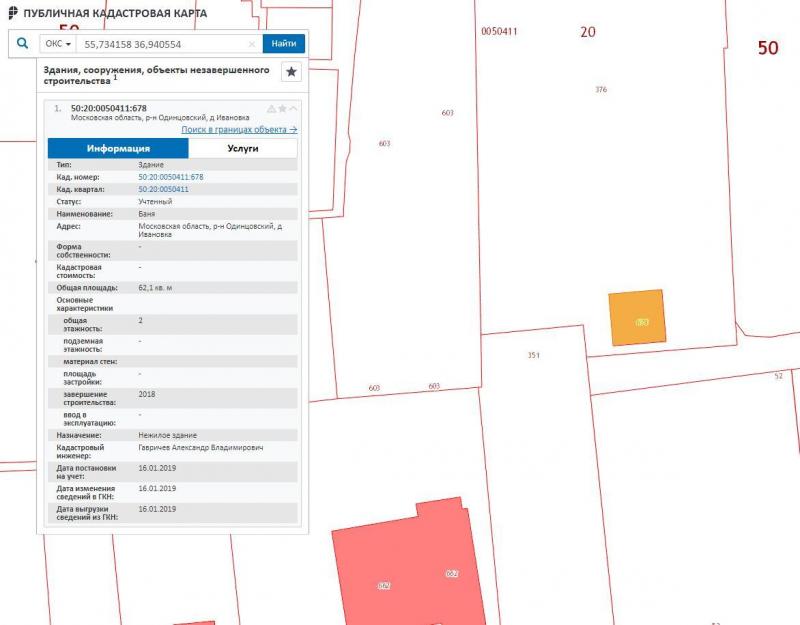Click engineer name Гавричев Александр Владимирович
This screenshot has width=800, height=625.
click(x=201, y=447)
